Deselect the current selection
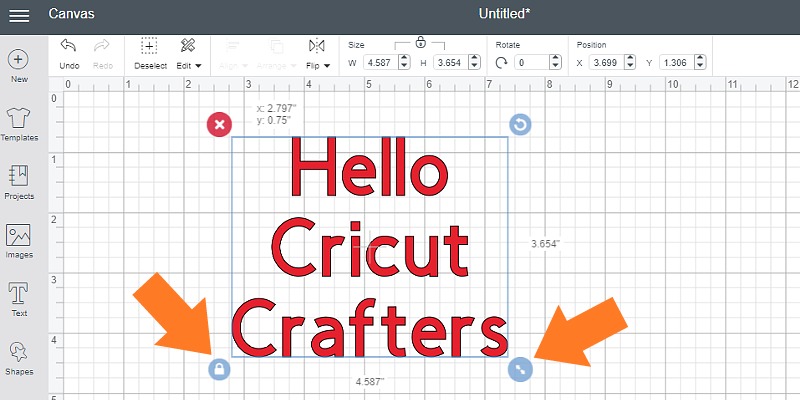This screenshot has width=800, height=400. 151,54
